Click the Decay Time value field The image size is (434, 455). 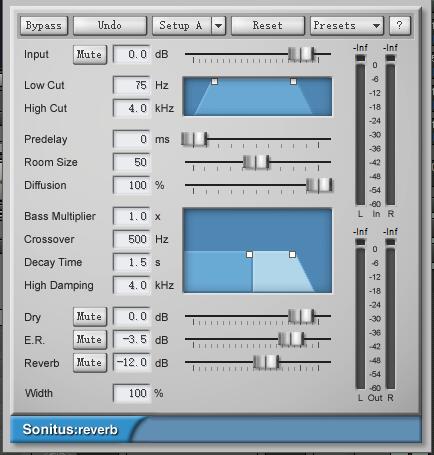(132, 262)
